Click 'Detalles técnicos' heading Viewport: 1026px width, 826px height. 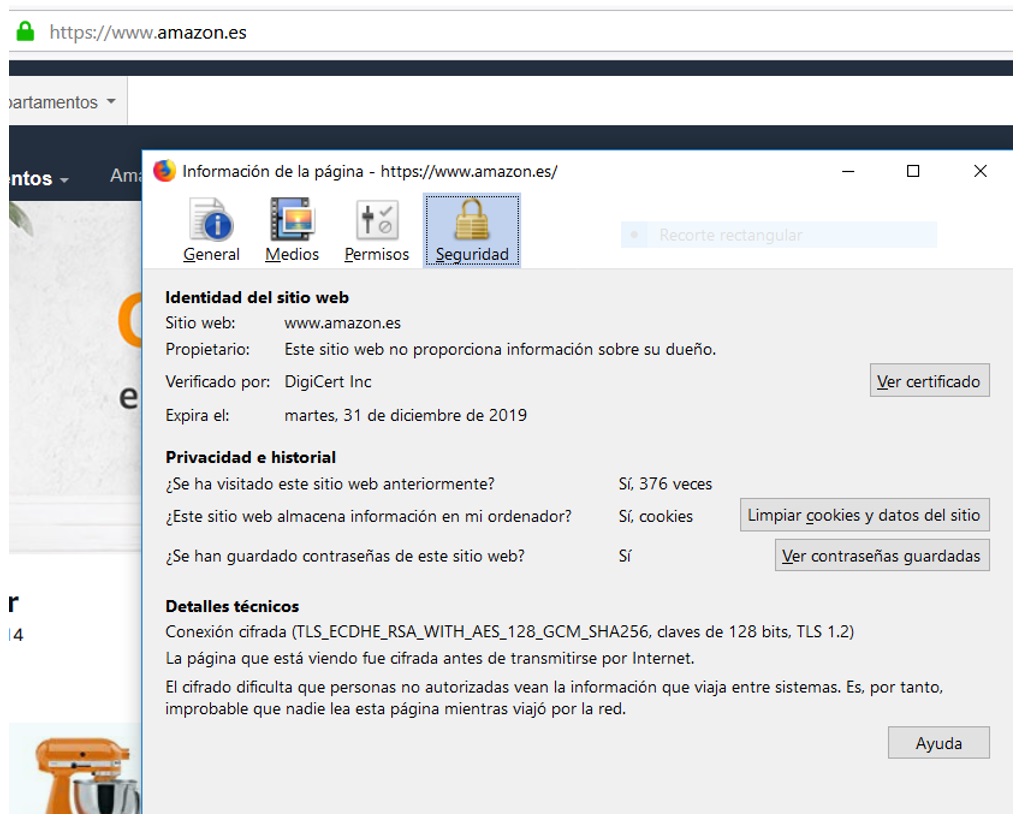click(232, 606)
